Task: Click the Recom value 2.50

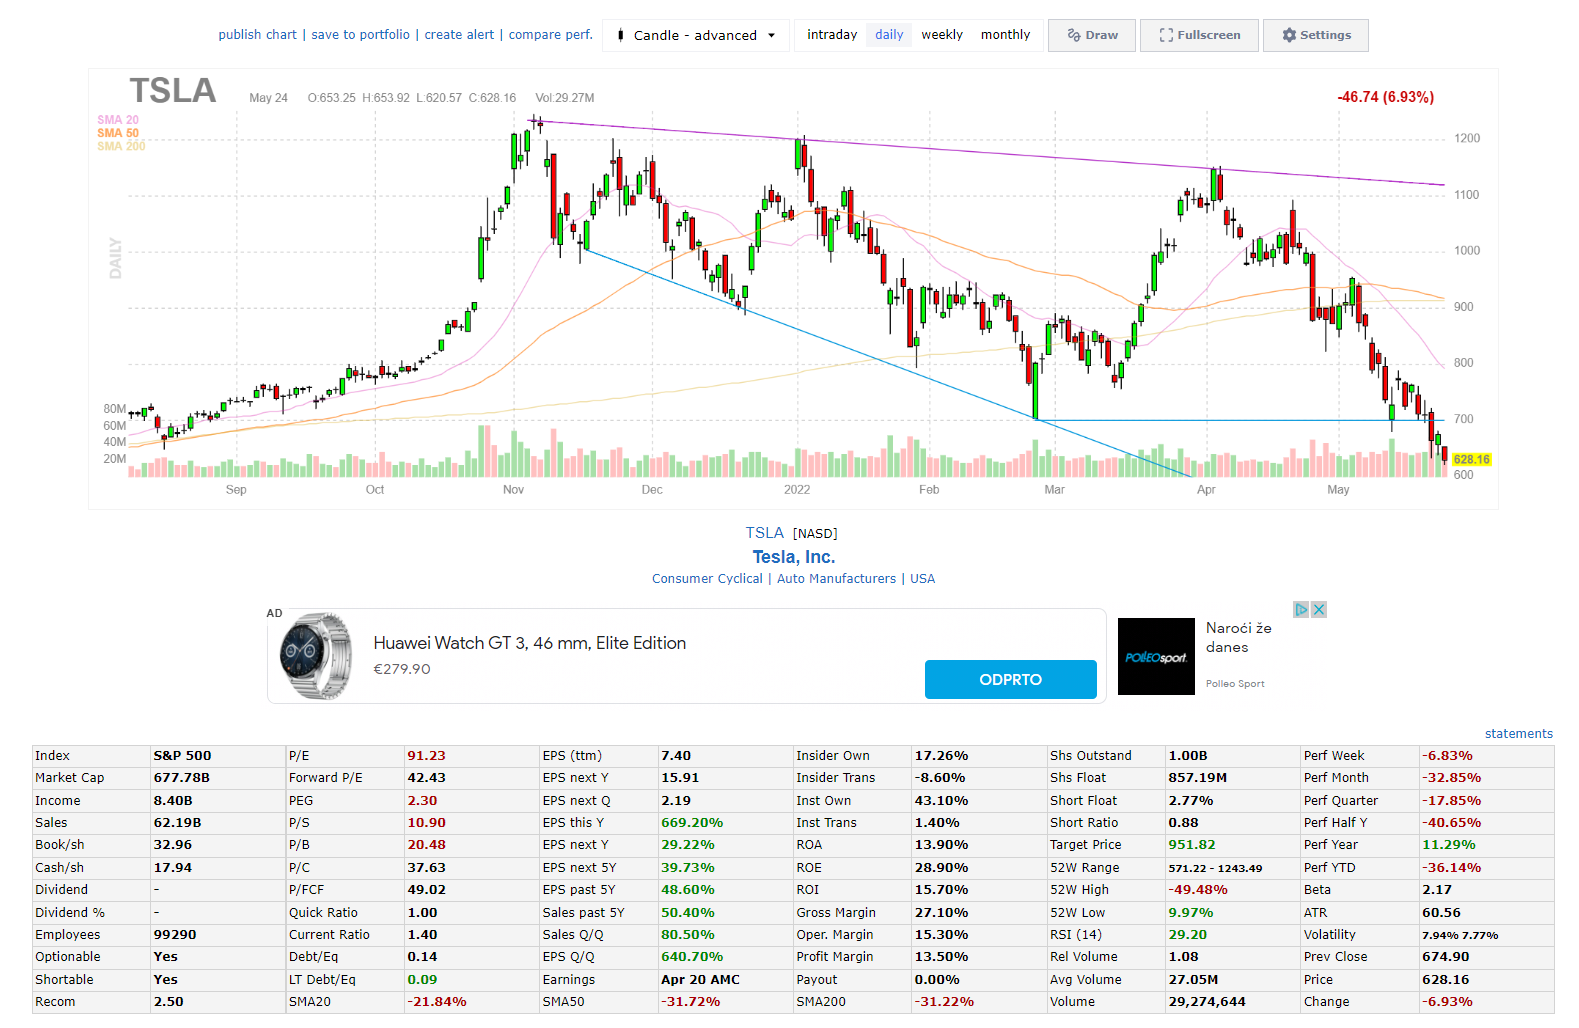Action: tap(168, 1002)
